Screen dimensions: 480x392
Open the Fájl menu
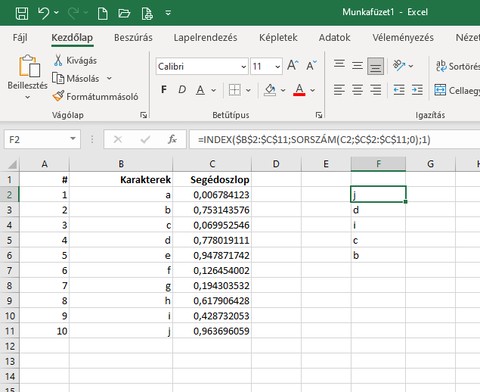coord(20,37)
